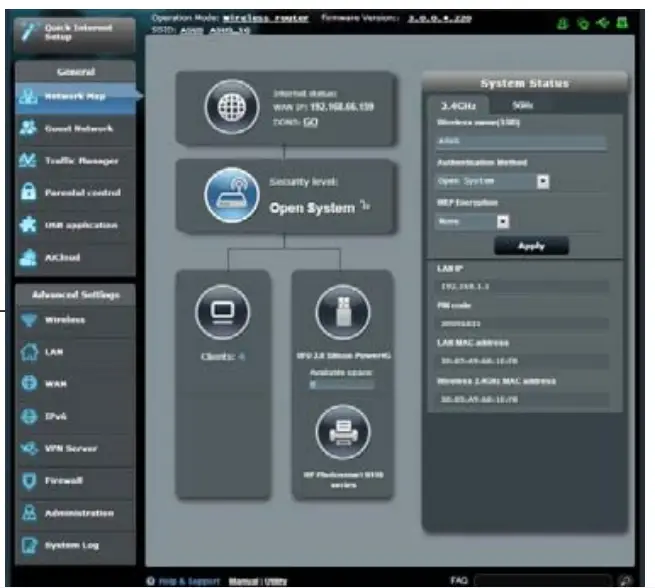Click the Wireless name (SSID) field
Image resolution: width=655 pixels, height=588 pixels.
click(x=522, y=142)
